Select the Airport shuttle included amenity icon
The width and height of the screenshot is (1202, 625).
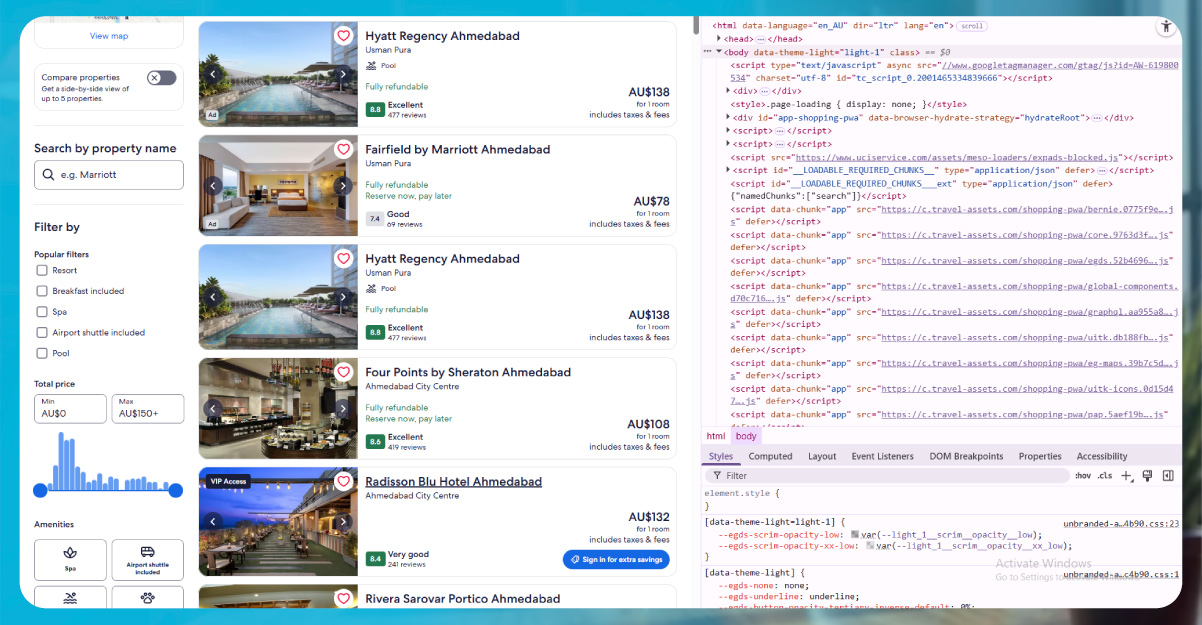coord(147,560)
